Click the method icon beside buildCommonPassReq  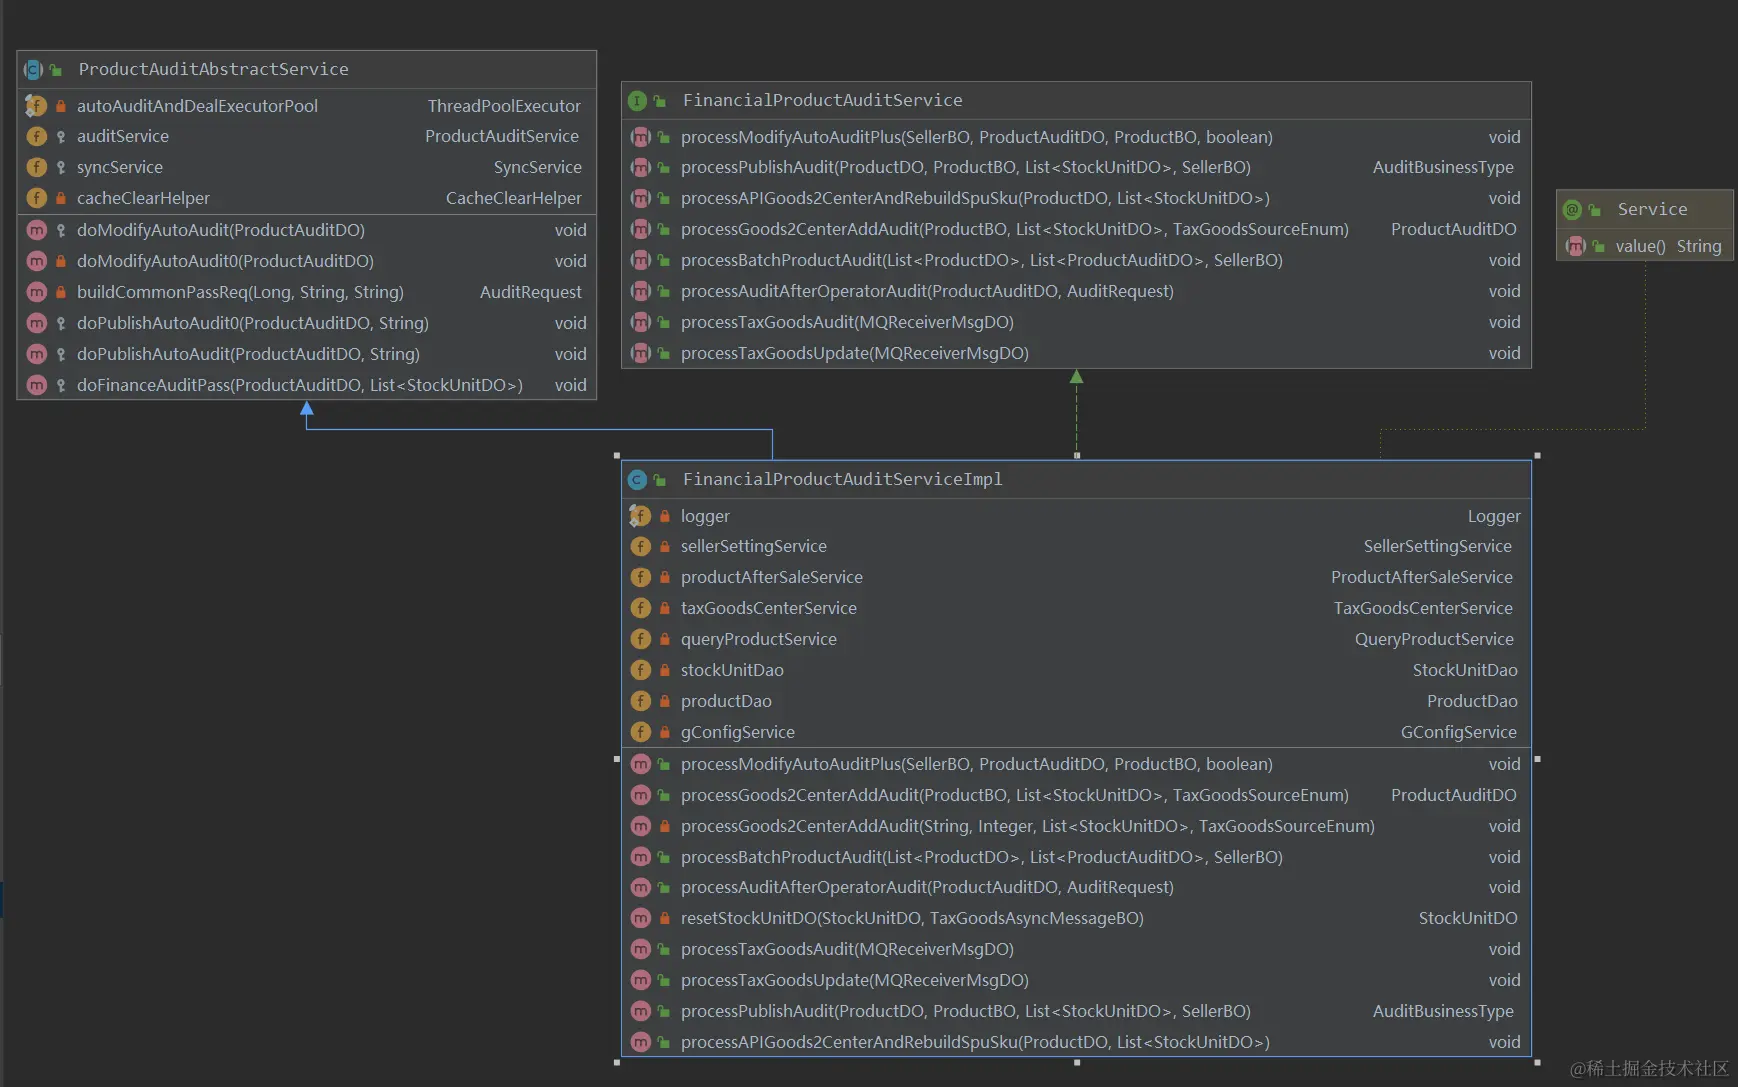(36, 292)
